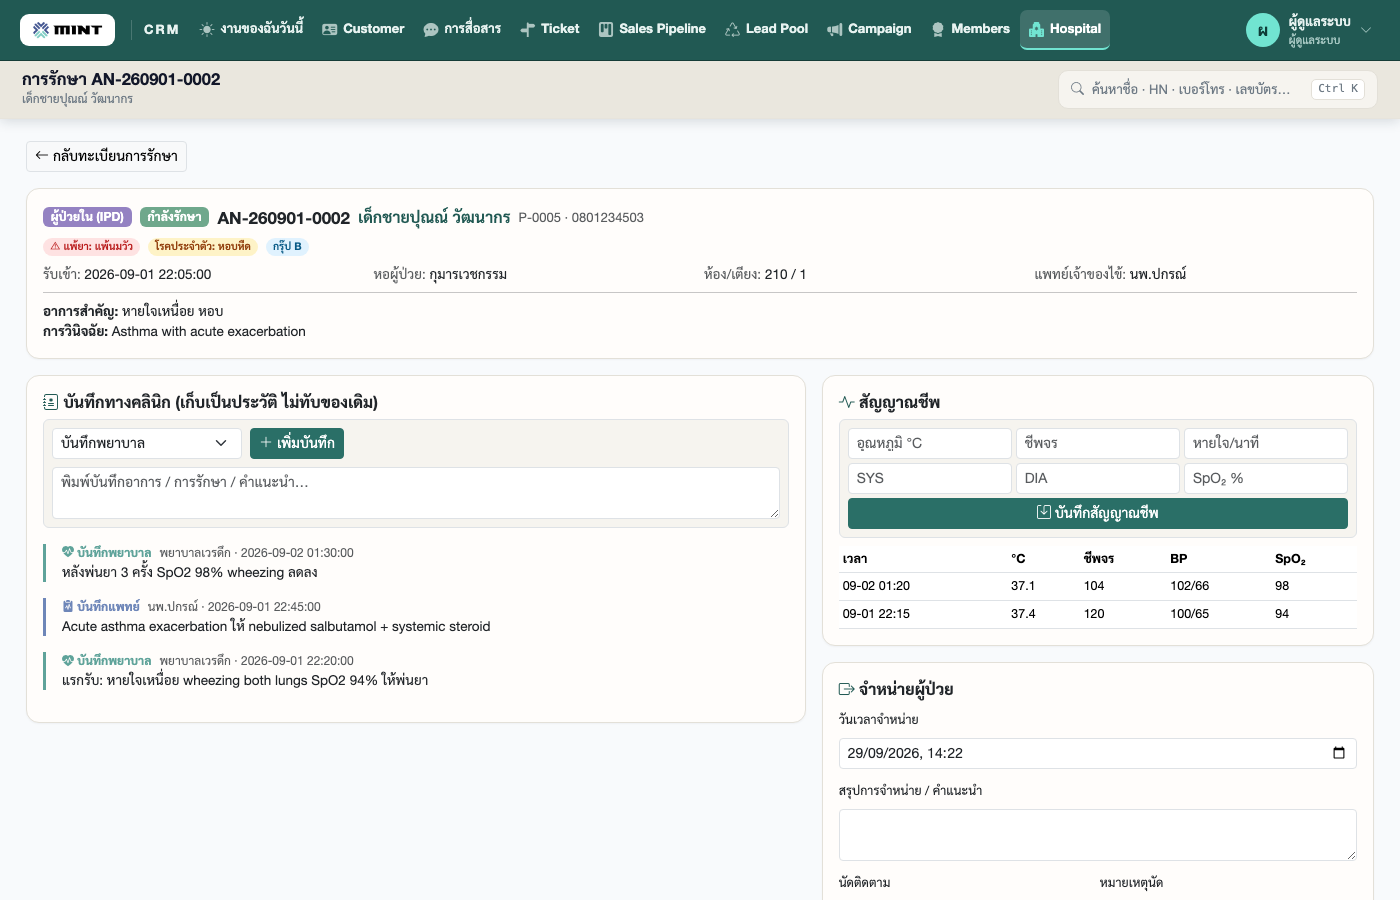Open the Hospital tab
Screen dimensions: 1400x900
click(1065, 29)
